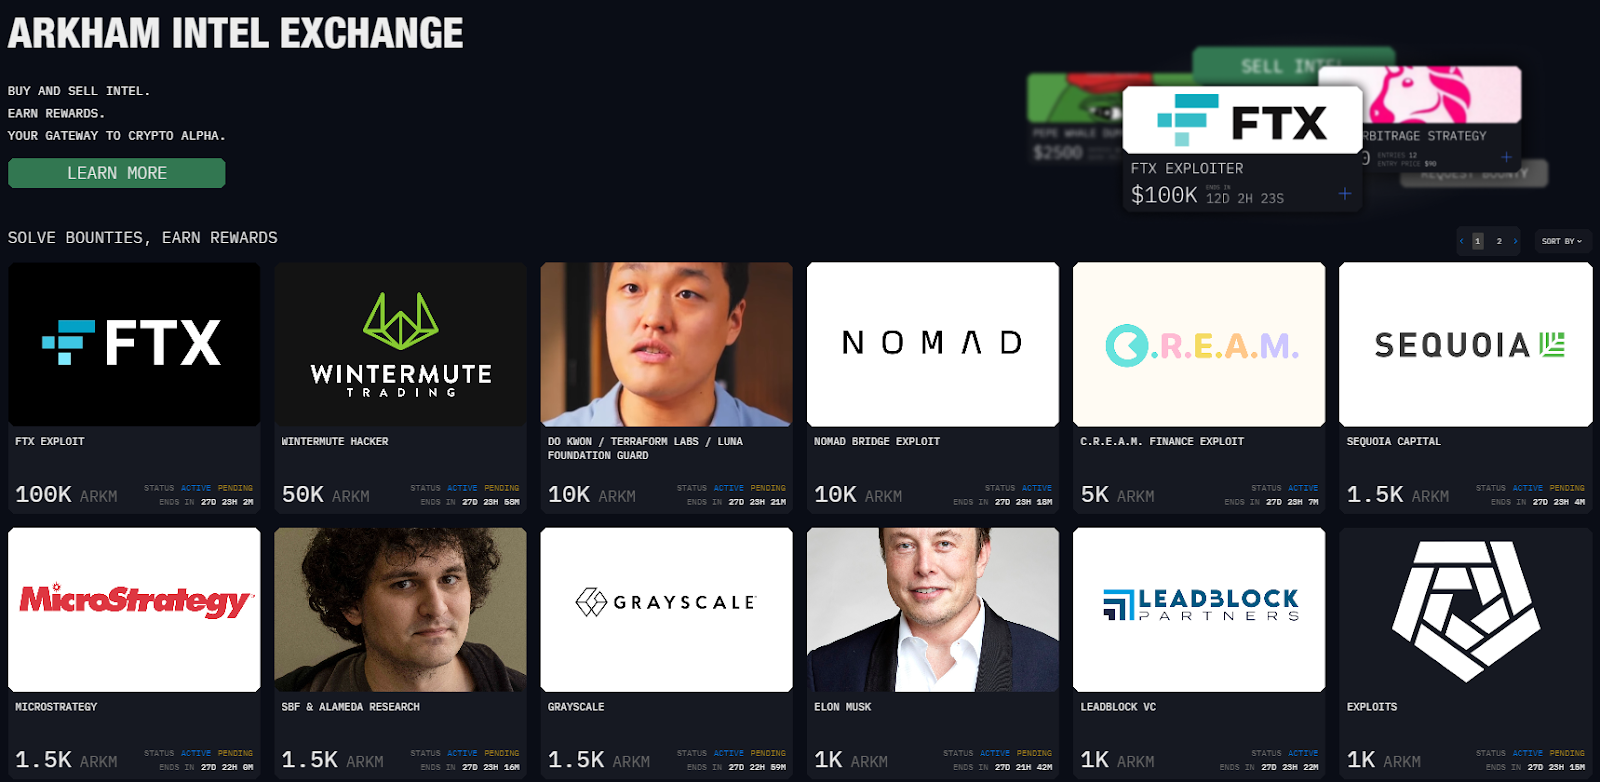1600x782 pixels.
Task: Open the MicroStrategy logo bounty
Action: tap(134, 610)
